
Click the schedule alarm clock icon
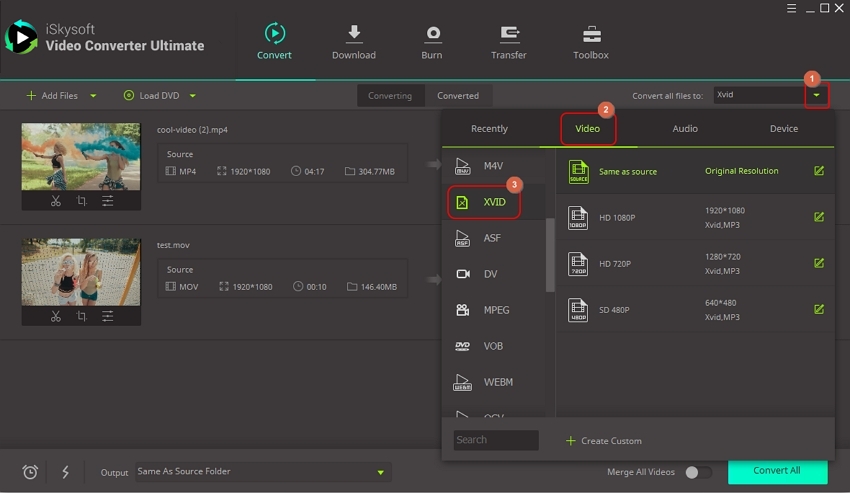point(30,472)
